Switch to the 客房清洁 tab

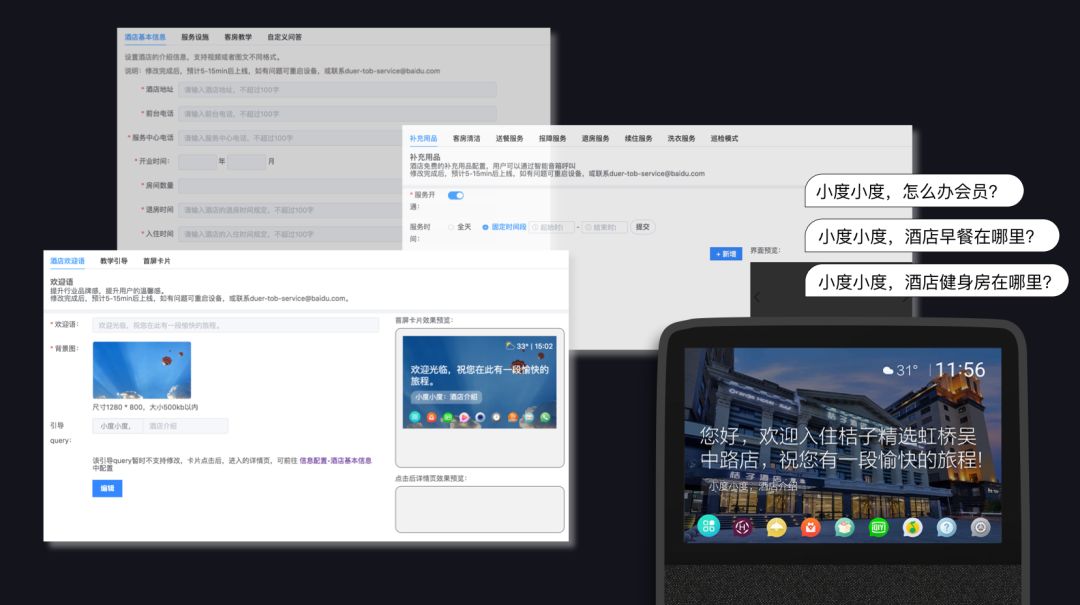coord(467,138)
